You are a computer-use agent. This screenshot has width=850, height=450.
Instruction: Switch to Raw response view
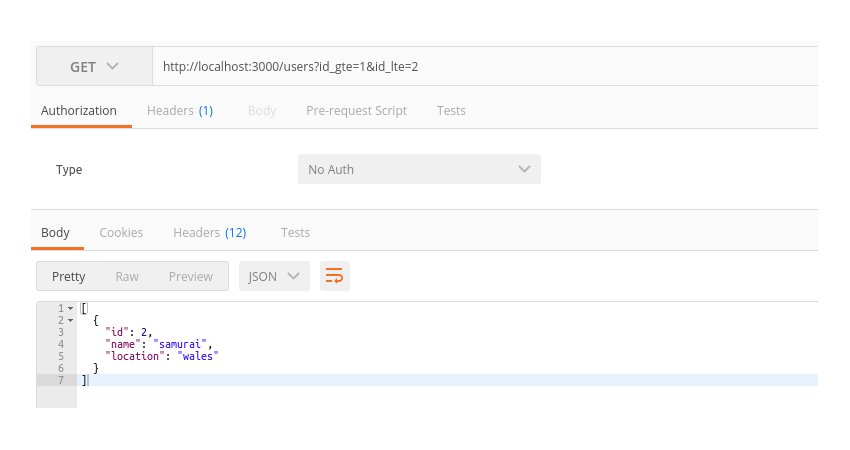tap(127, 276)
